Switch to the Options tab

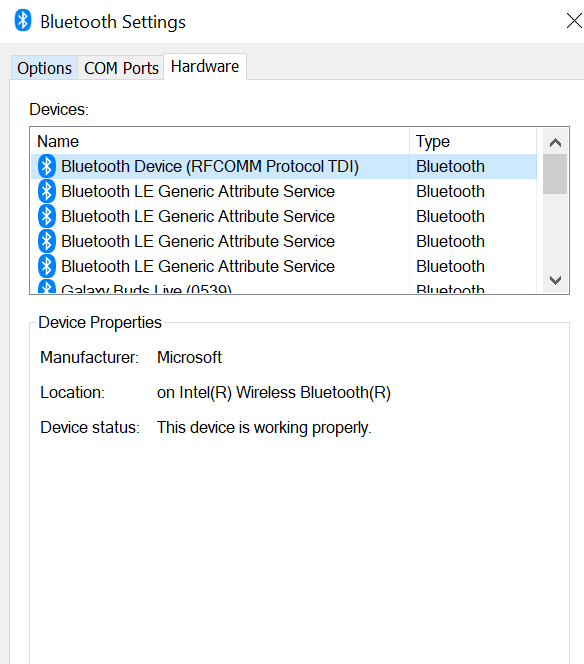[x=44, y=68]
